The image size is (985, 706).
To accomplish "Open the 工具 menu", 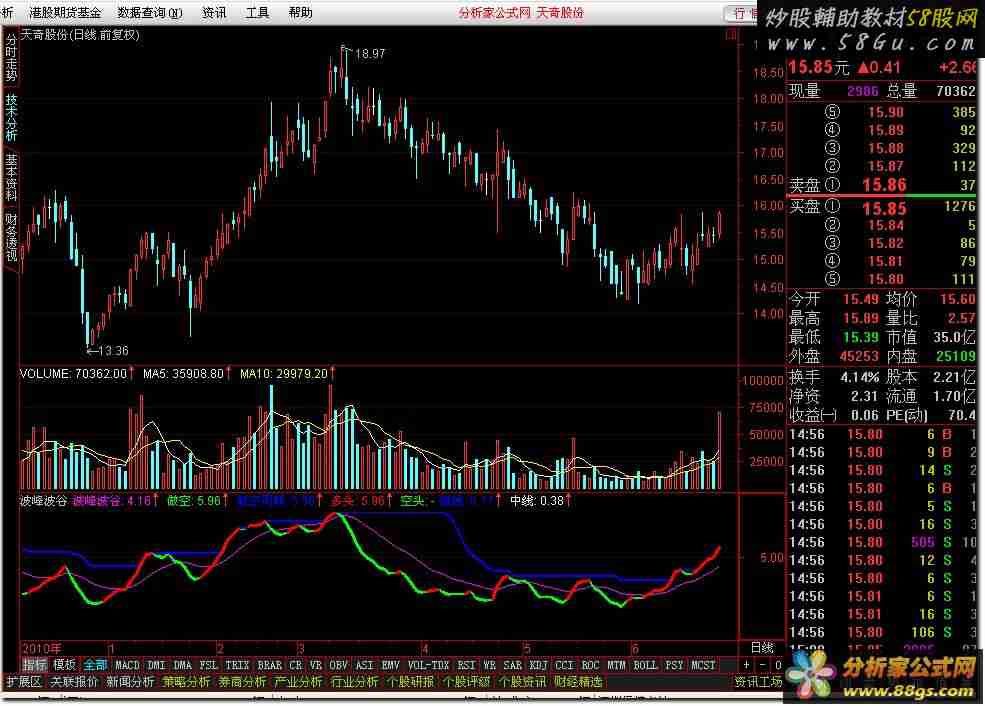I will [x=258, y=13].
